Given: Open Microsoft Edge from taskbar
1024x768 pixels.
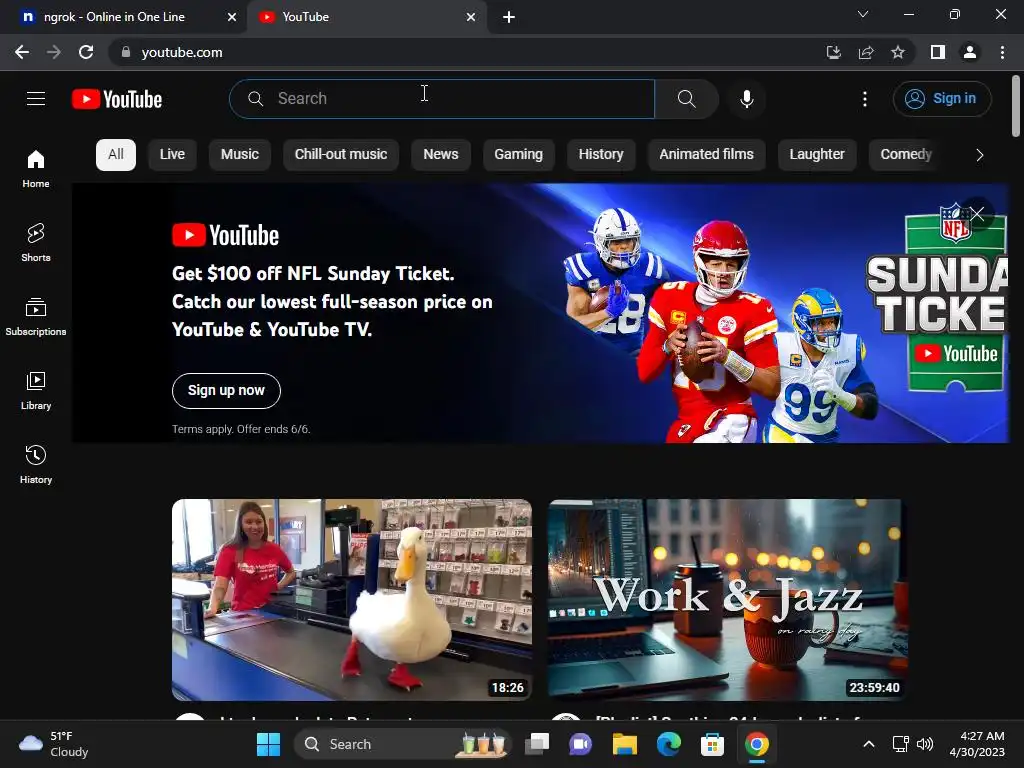Looking at the screenshot, I should point(669,744).
